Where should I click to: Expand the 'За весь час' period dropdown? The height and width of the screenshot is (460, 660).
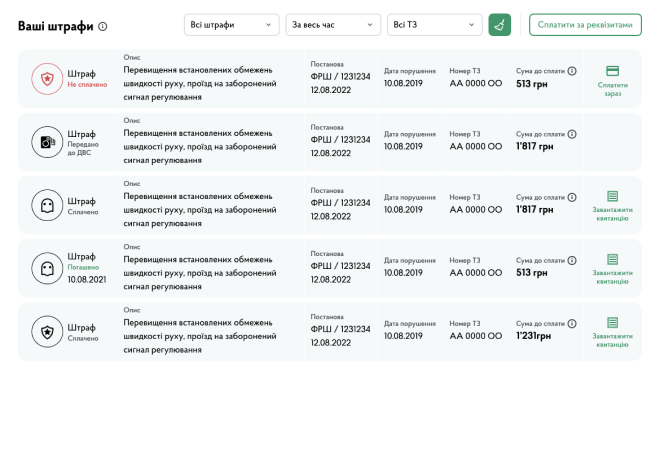[333, 25]
